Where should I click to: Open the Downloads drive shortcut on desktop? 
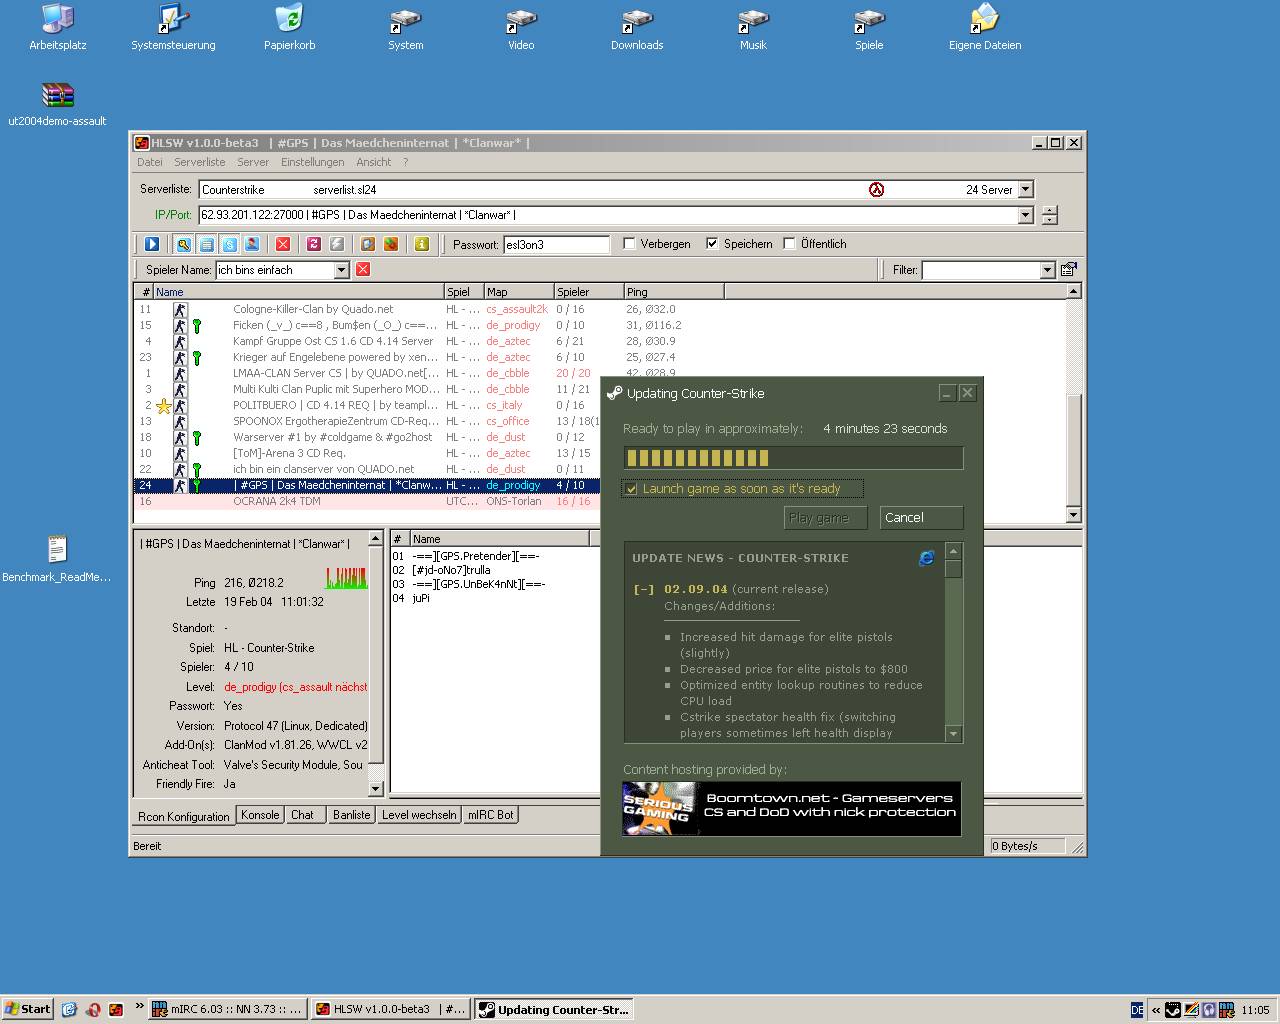[x=637, y=27]
